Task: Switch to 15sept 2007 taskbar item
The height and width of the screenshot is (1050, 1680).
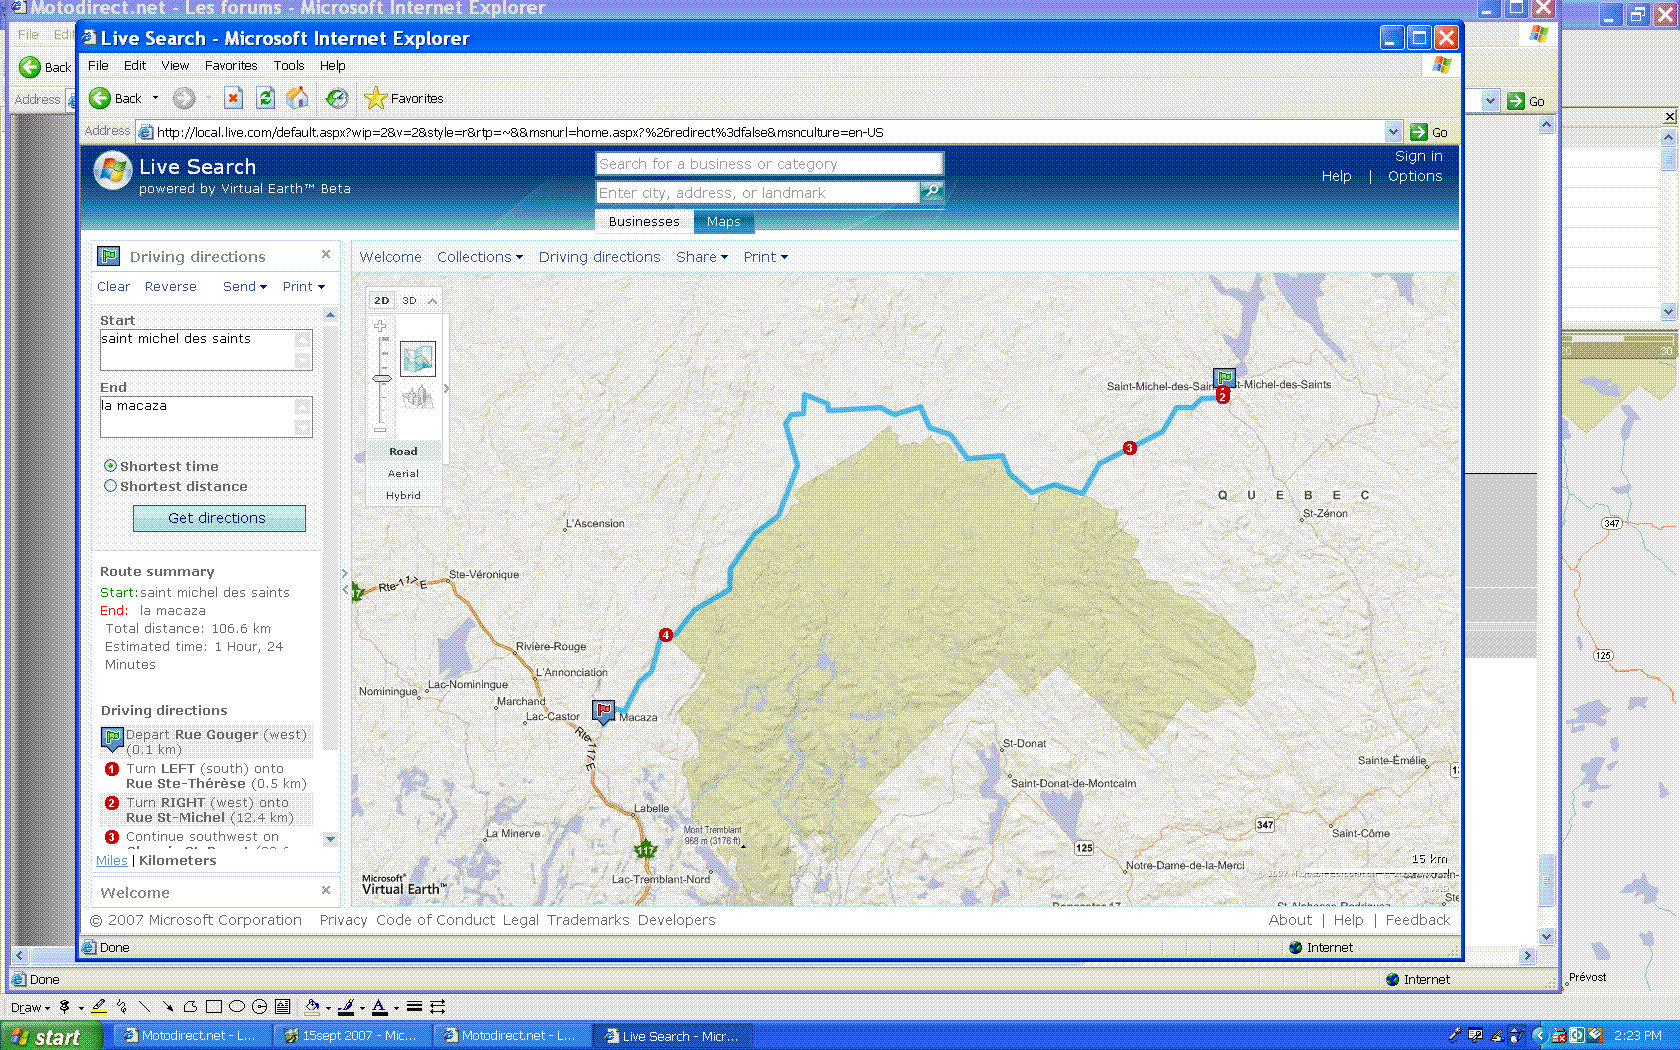Action: (353, 1036)
